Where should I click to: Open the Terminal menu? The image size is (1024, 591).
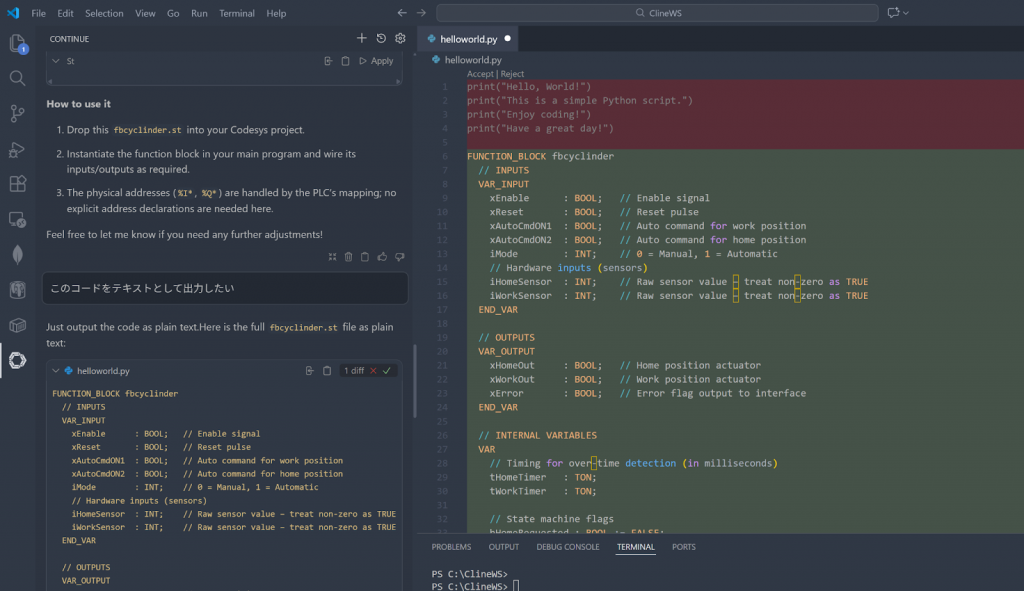237,13
